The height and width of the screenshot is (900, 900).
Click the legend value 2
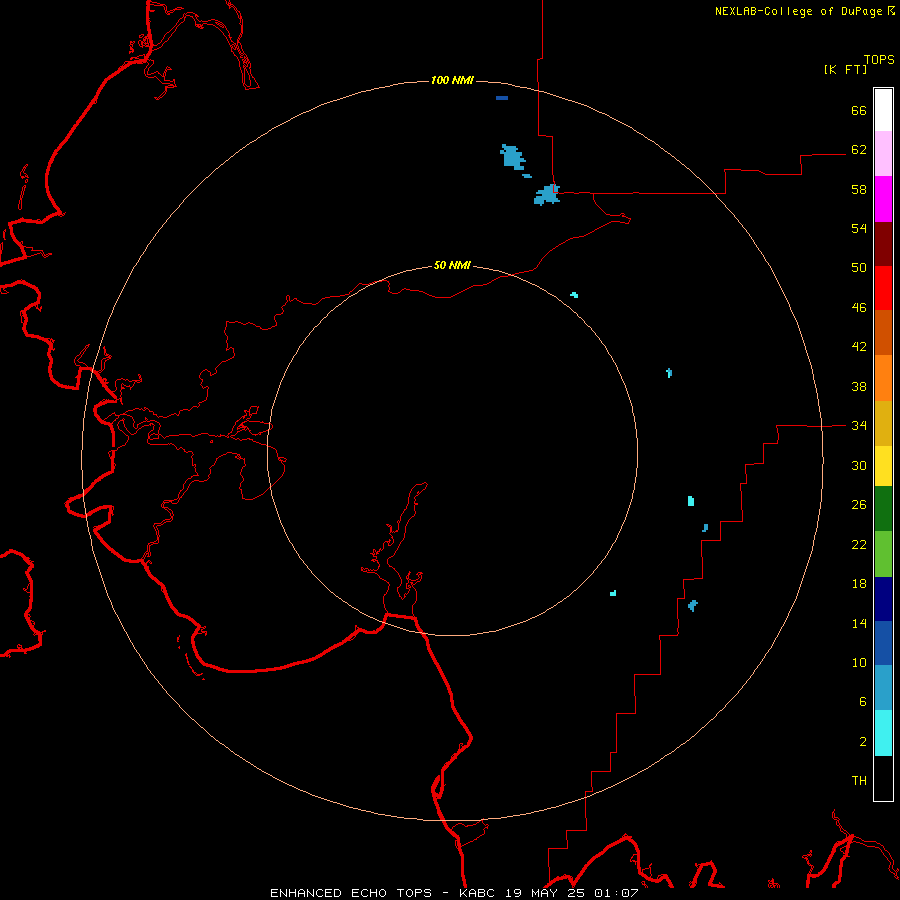tap(862, 741)
